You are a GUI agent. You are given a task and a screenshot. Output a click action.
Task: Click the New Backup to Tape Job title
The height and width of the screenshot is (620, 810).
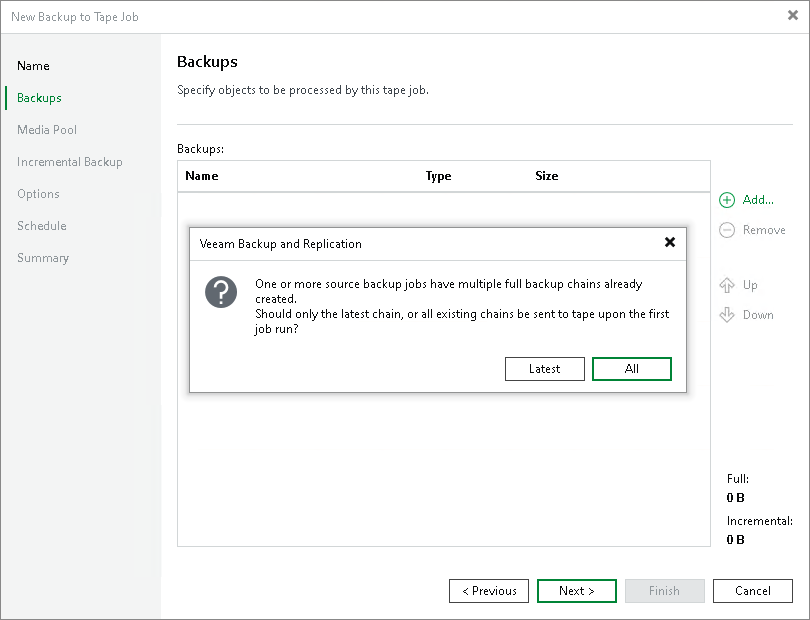[75, 17]
